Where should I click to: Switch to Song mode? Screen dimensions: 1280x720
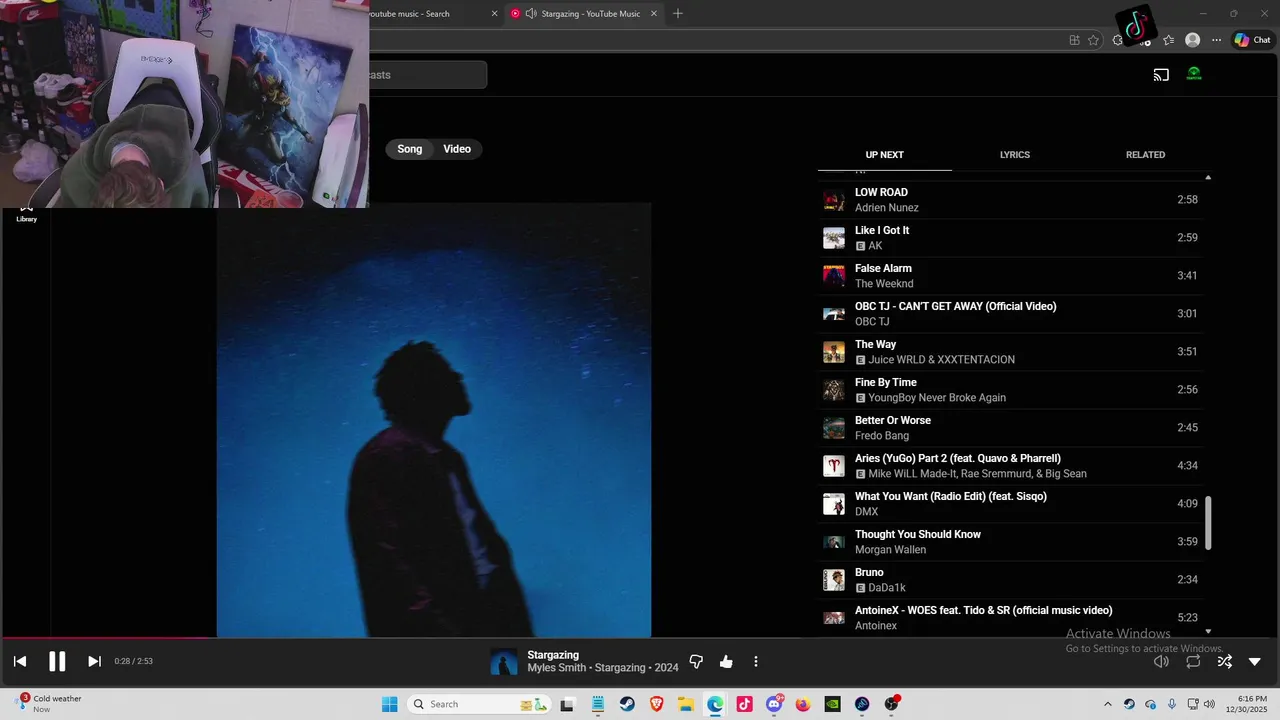point(410,149)
